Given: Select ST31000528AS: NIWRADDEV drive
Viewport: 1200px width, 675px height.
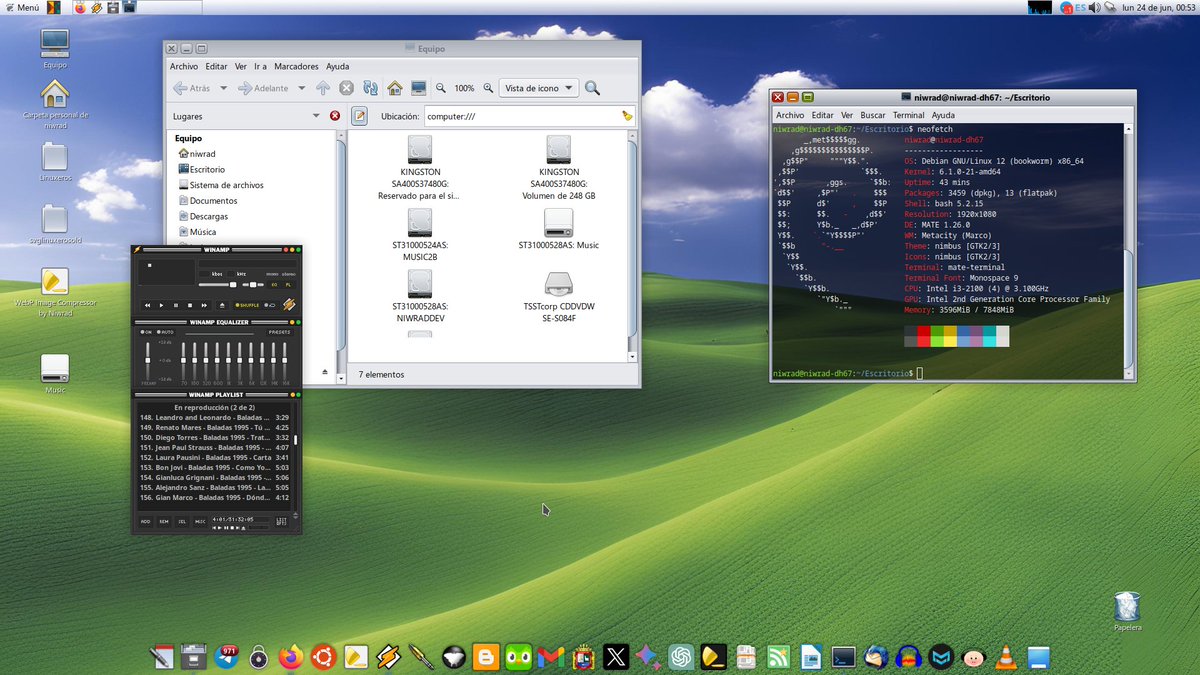Looking at the screenshot, I should click(420, 298).
